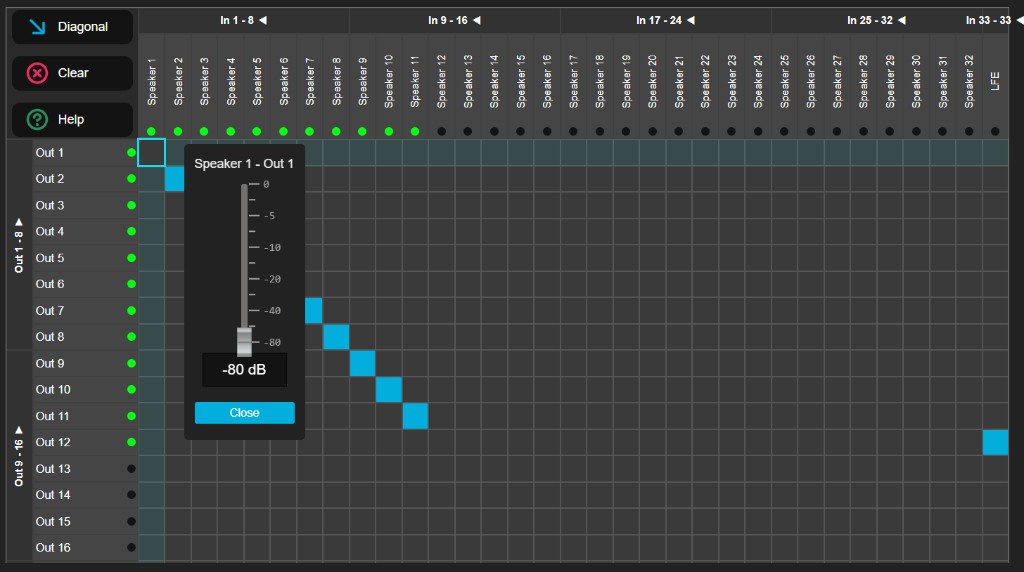Toggle the Speaker 2 - Out 2 crosspoint

point(174,179)
